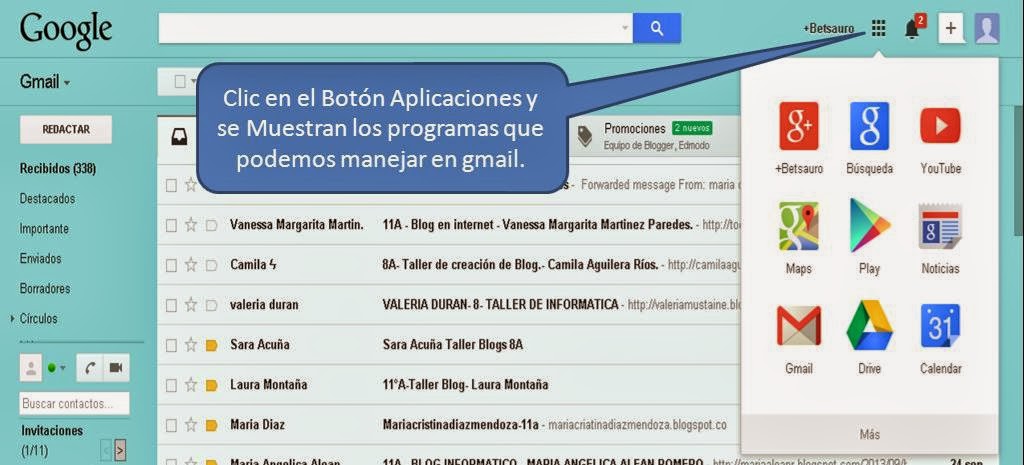This screenshot has width=1024, height=465.
Task: Open email '11A - Blog en internet'
Action: [x=537, y=225]
